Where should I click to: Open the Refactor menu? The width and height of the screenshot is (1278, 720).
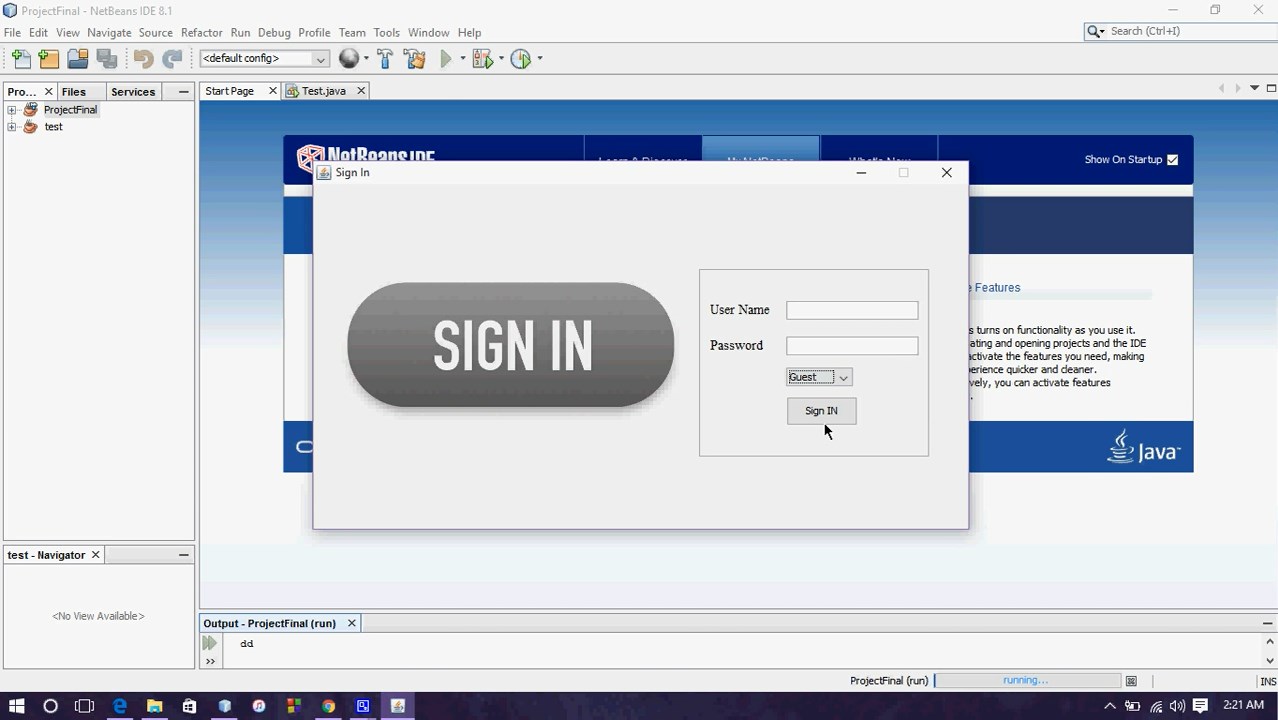pyautogui.click(x=201, y=32)
